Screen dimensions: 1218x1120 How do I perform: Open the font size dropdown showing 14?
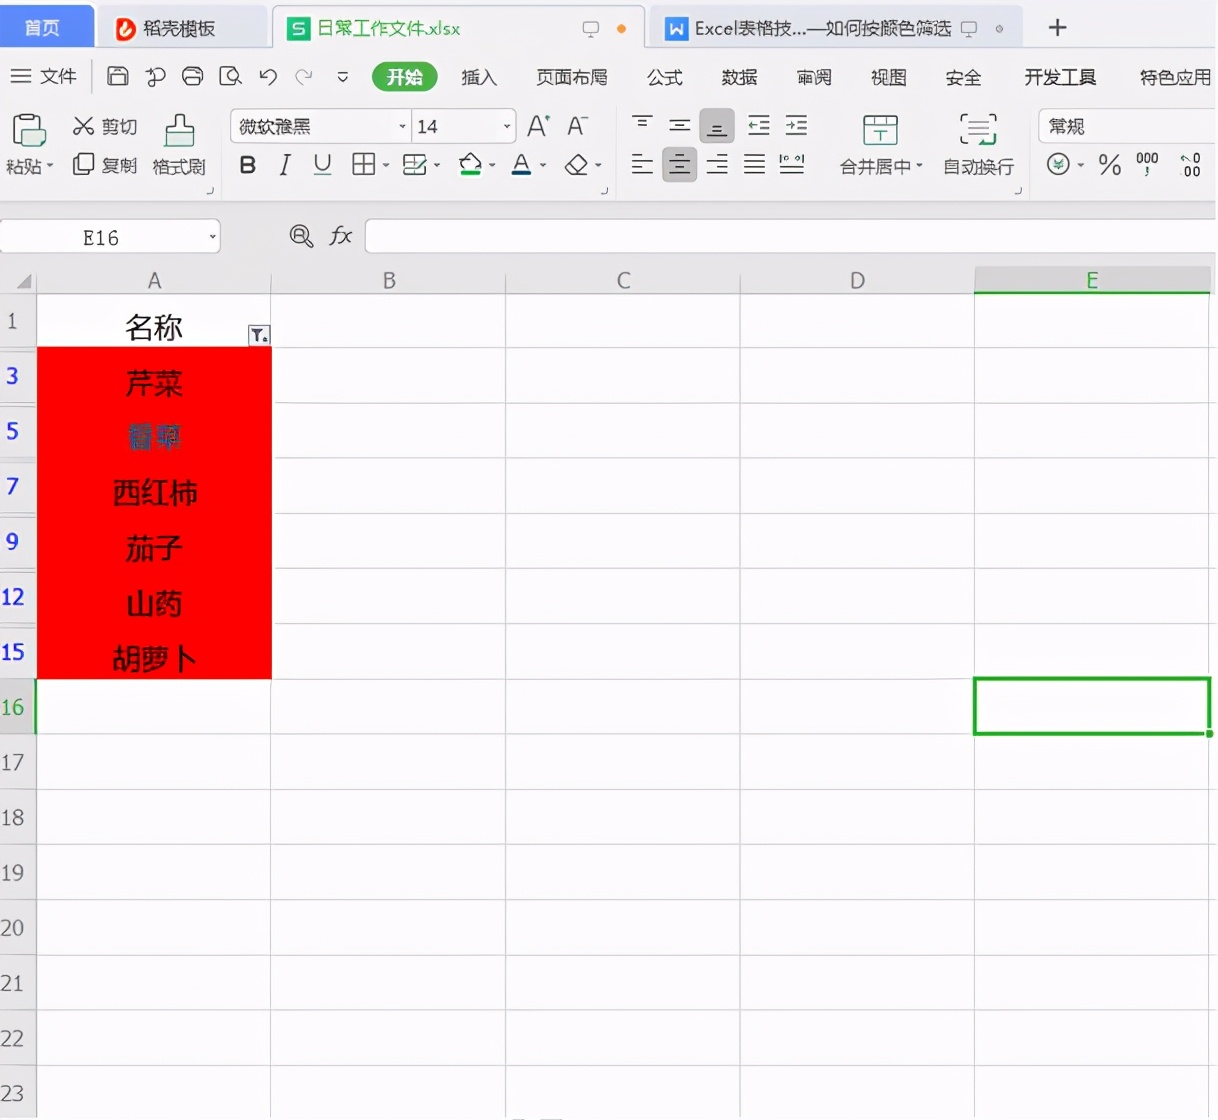506,126
